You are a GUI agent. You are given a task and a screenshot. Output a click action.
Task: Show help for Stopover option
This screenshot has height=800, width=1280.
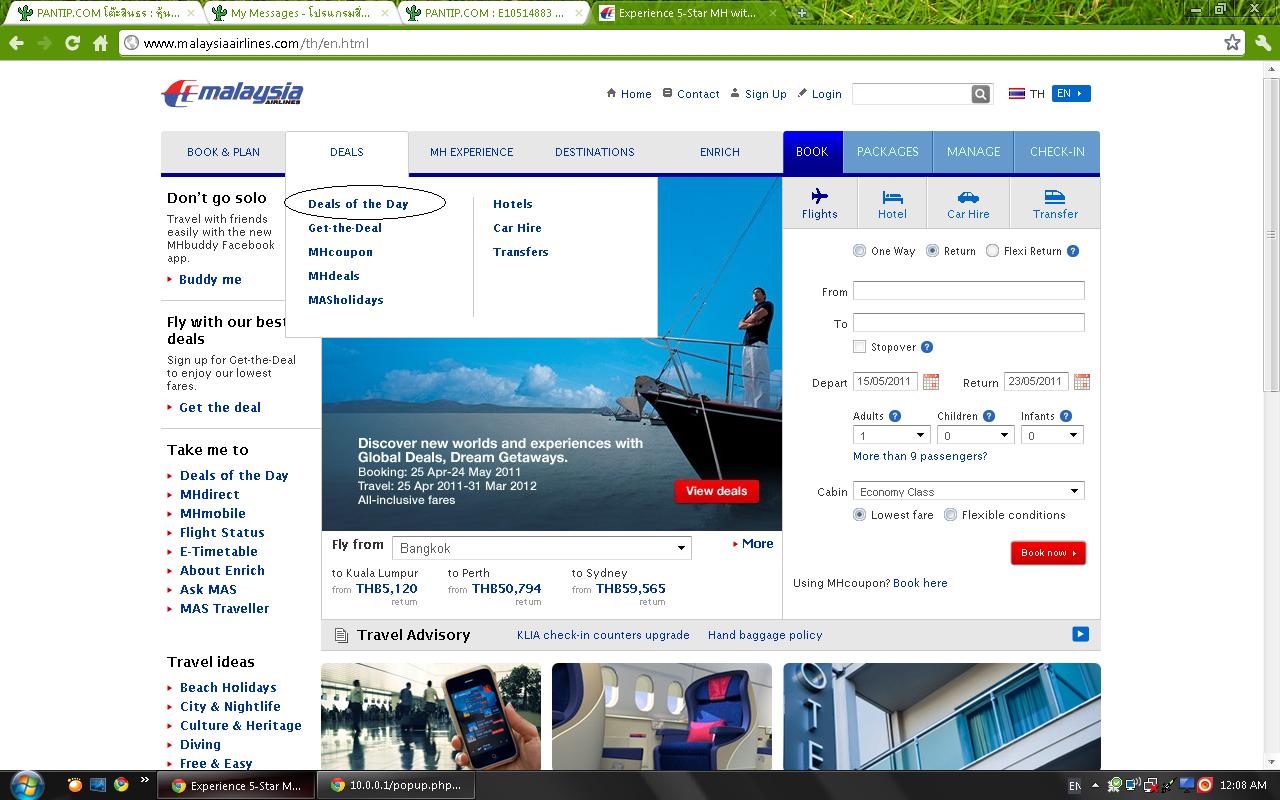(927, 347)
